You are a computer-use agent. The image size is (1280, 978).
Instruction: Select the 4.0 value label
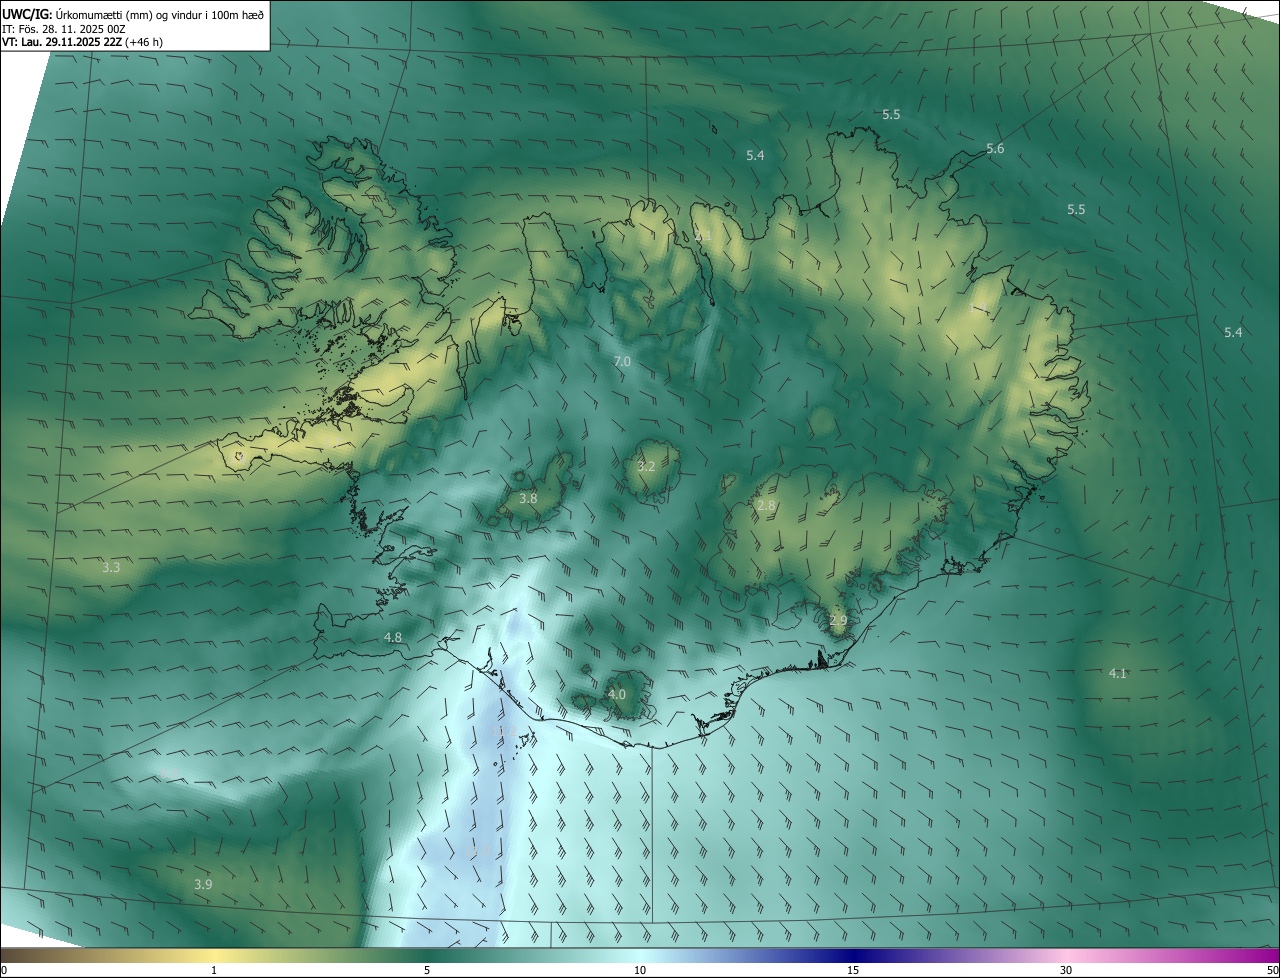click(617, 694)
